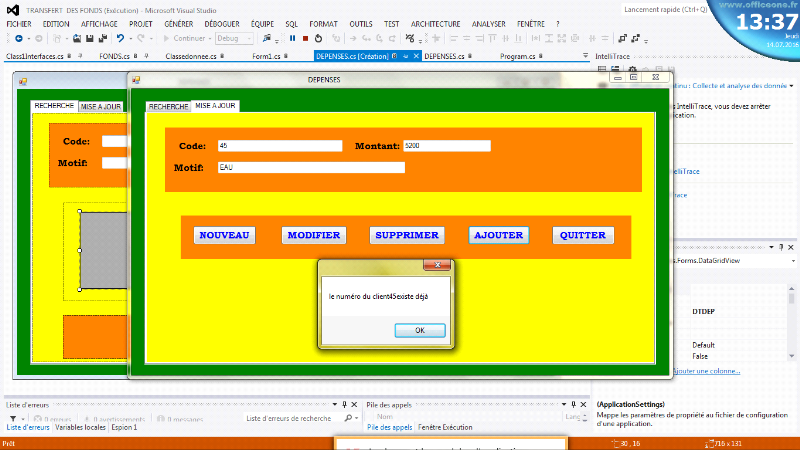
Task: Click the red Stop debugging icon
Action: point(305,38)
